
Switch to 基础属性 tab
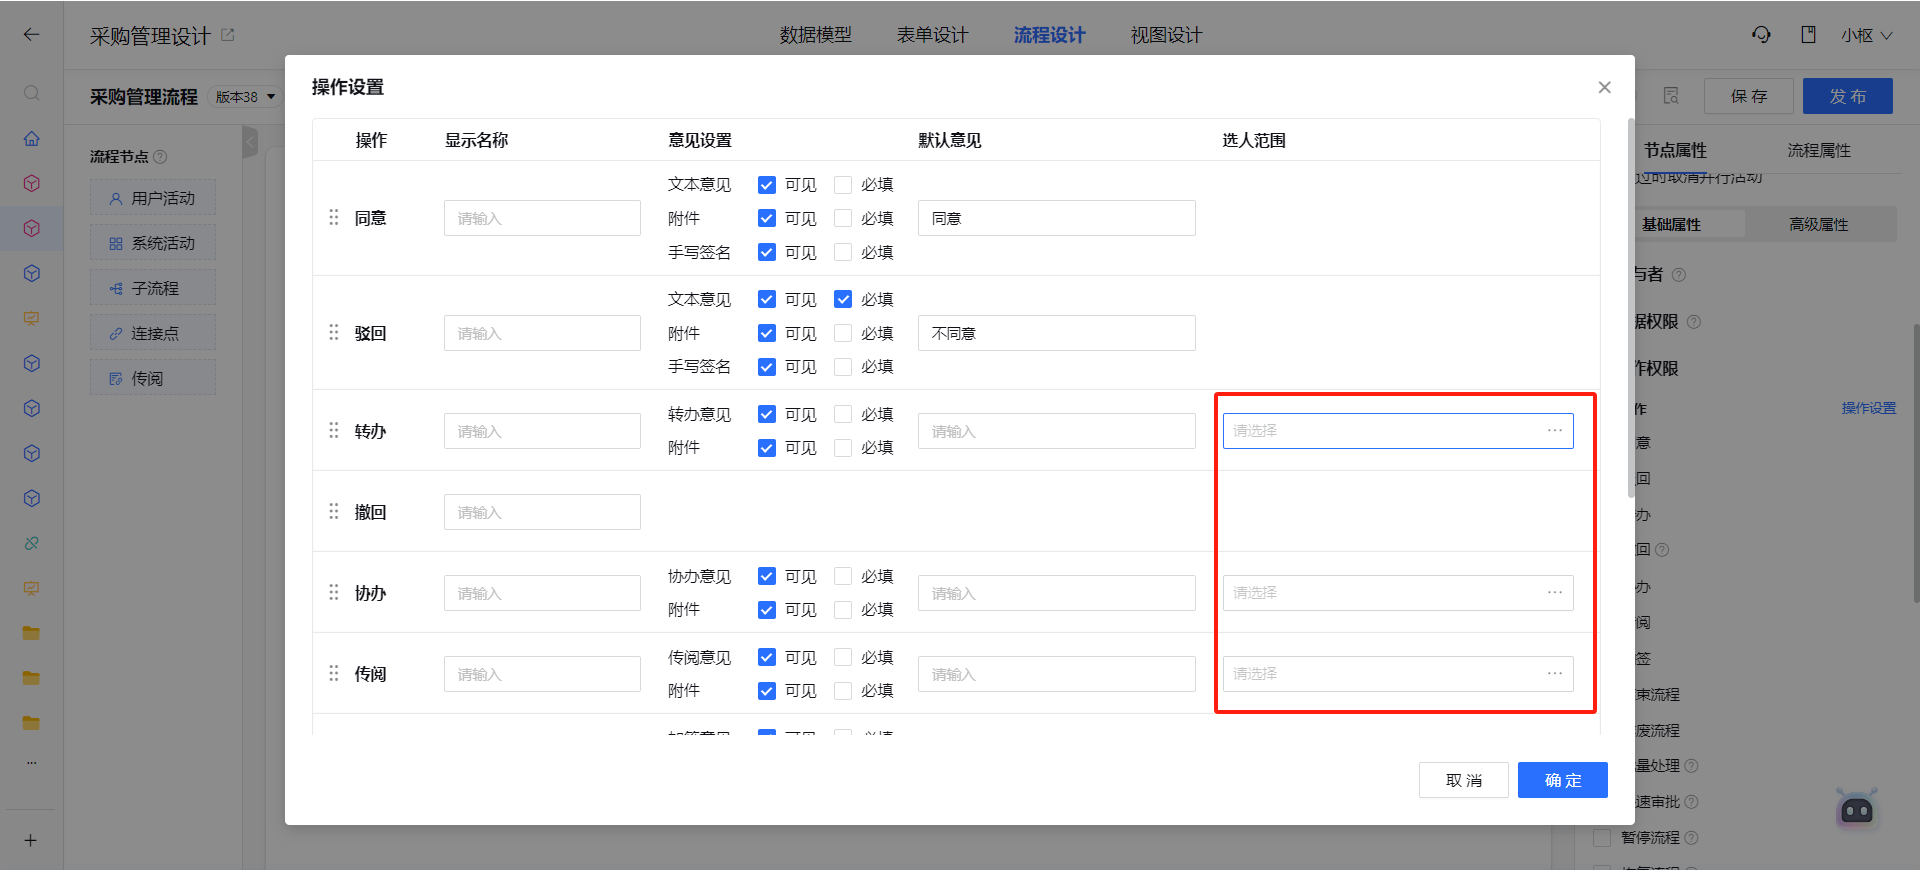tap(1671, 224)
